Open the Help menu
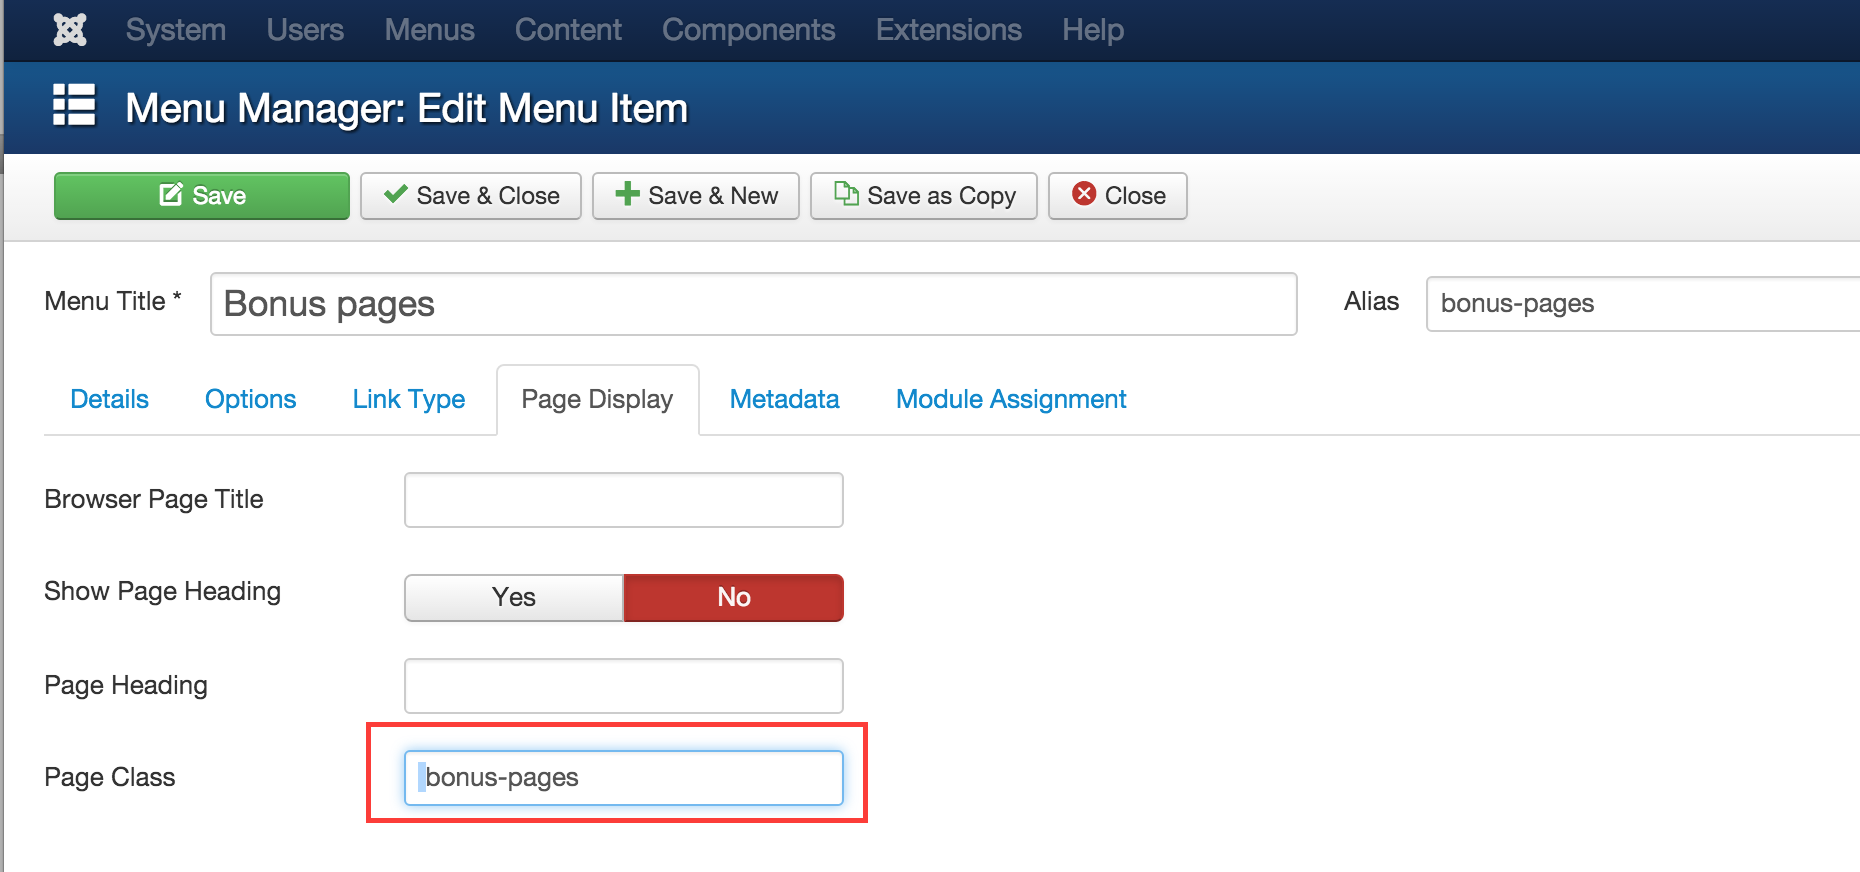 1093,30
